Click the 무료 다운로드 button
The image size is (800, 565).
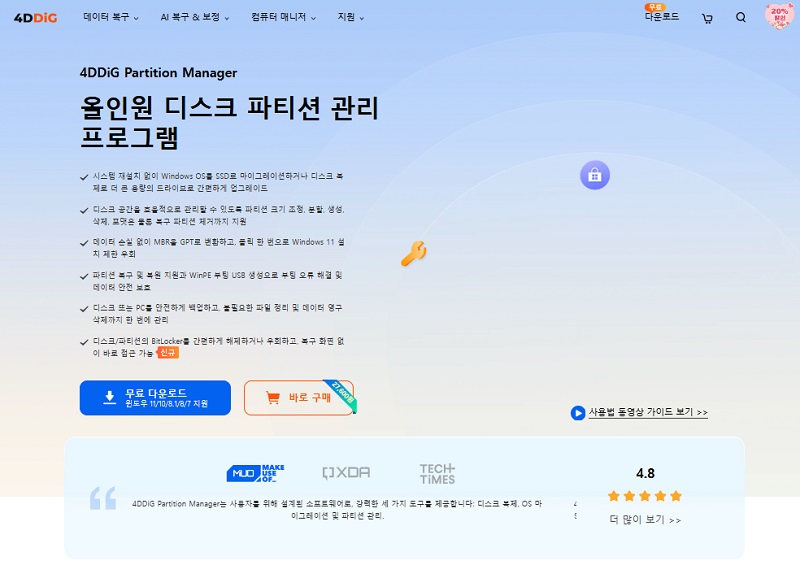click(x=155, y=398)
